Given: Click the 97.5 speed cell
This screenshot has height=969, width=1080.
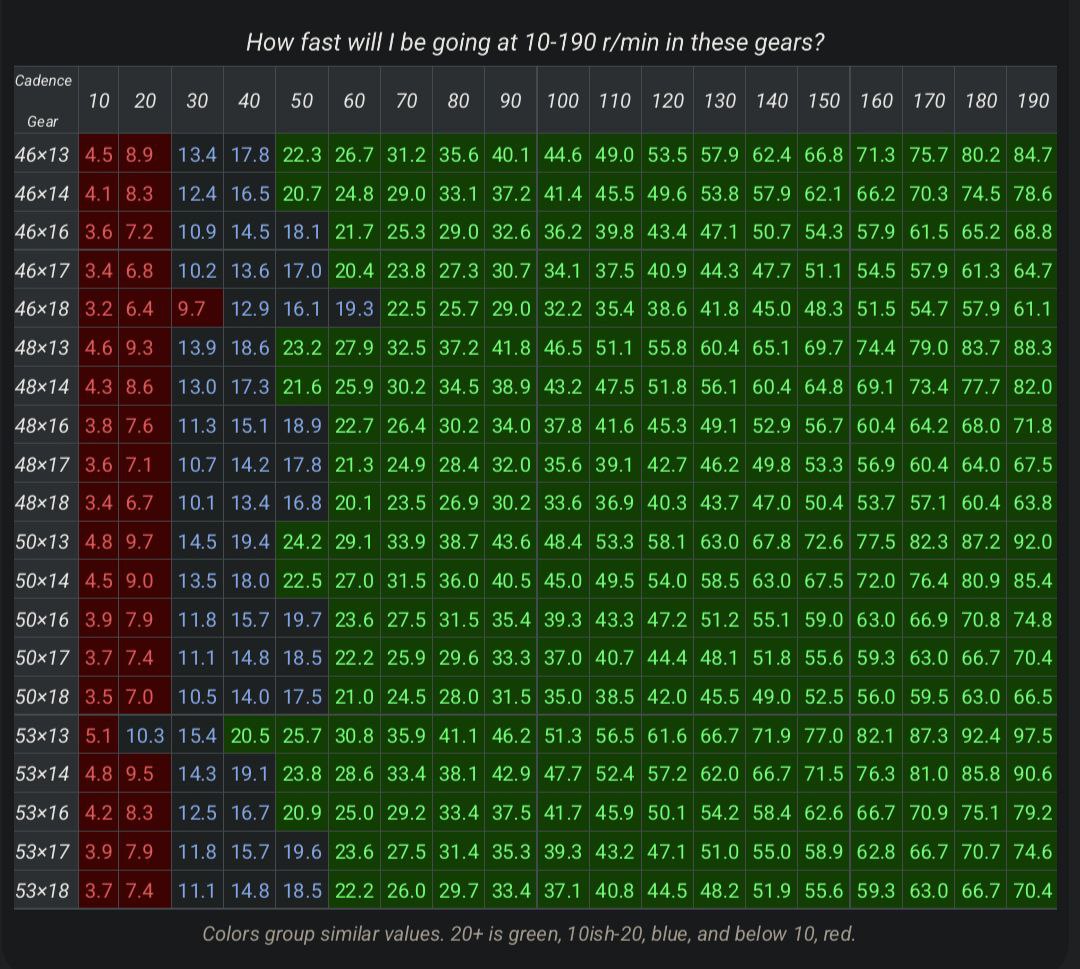Looking at the screenshot, I should 1032,736.
